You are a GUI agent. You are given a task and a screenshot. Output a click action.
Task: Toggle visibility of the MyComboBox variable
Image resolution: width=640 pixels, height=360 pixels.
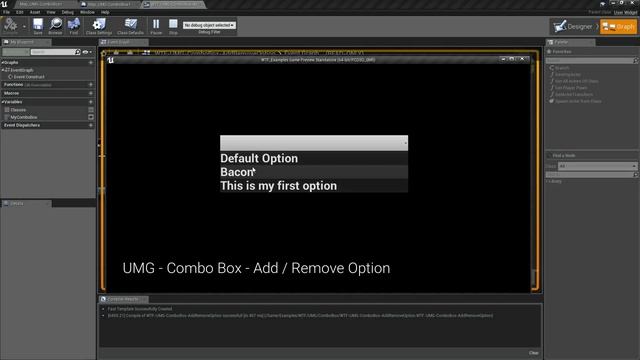pos(91,117)
